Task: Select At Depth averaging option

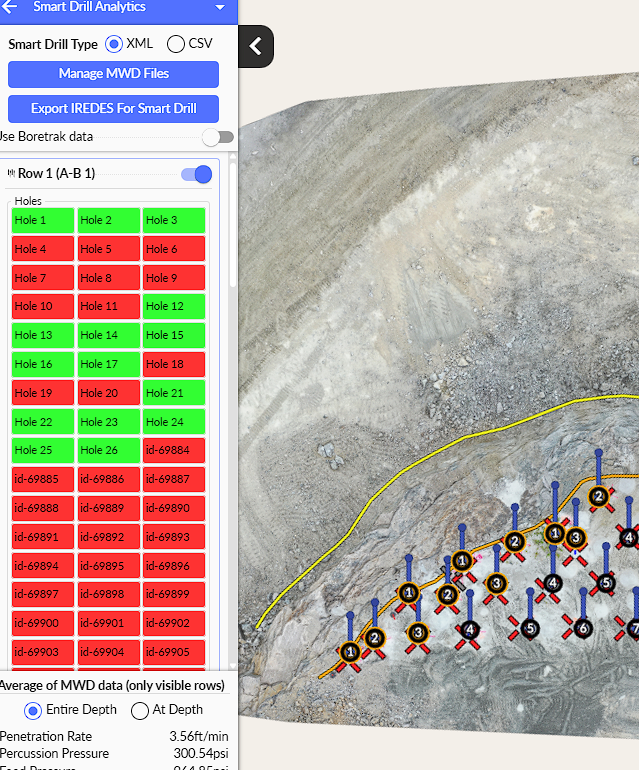Action: [140, 711]
